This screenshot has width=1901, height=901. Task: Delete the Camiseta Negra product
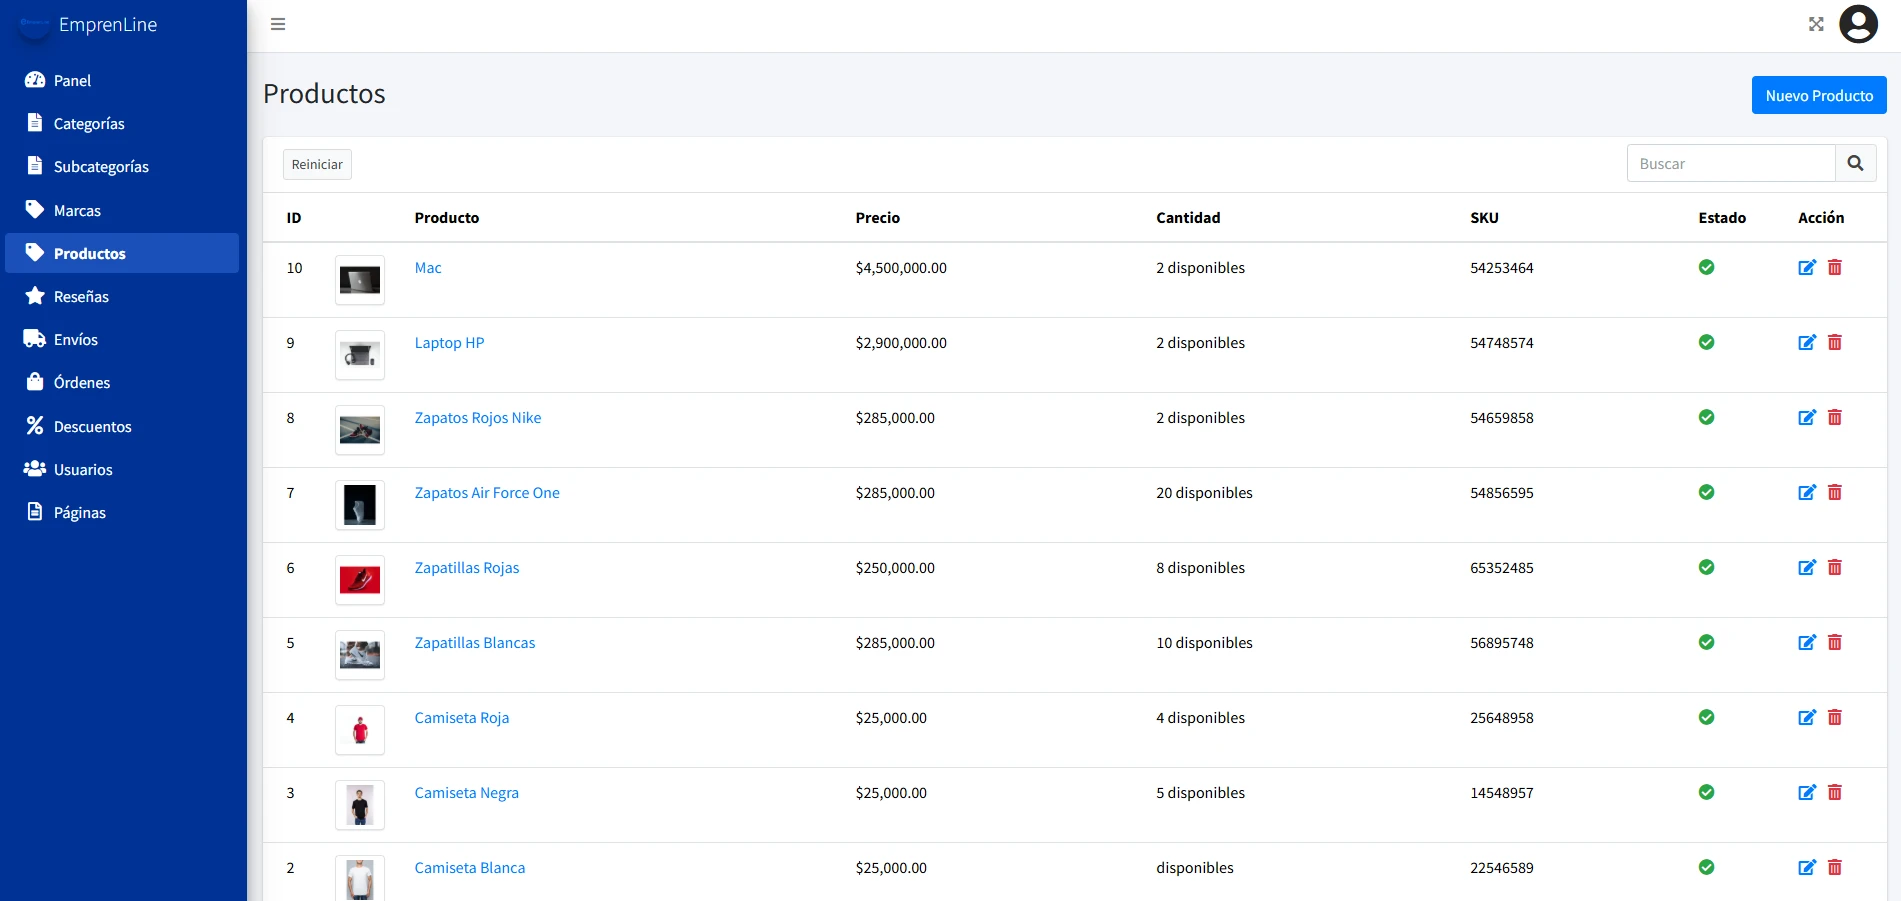pos(1835,792)
